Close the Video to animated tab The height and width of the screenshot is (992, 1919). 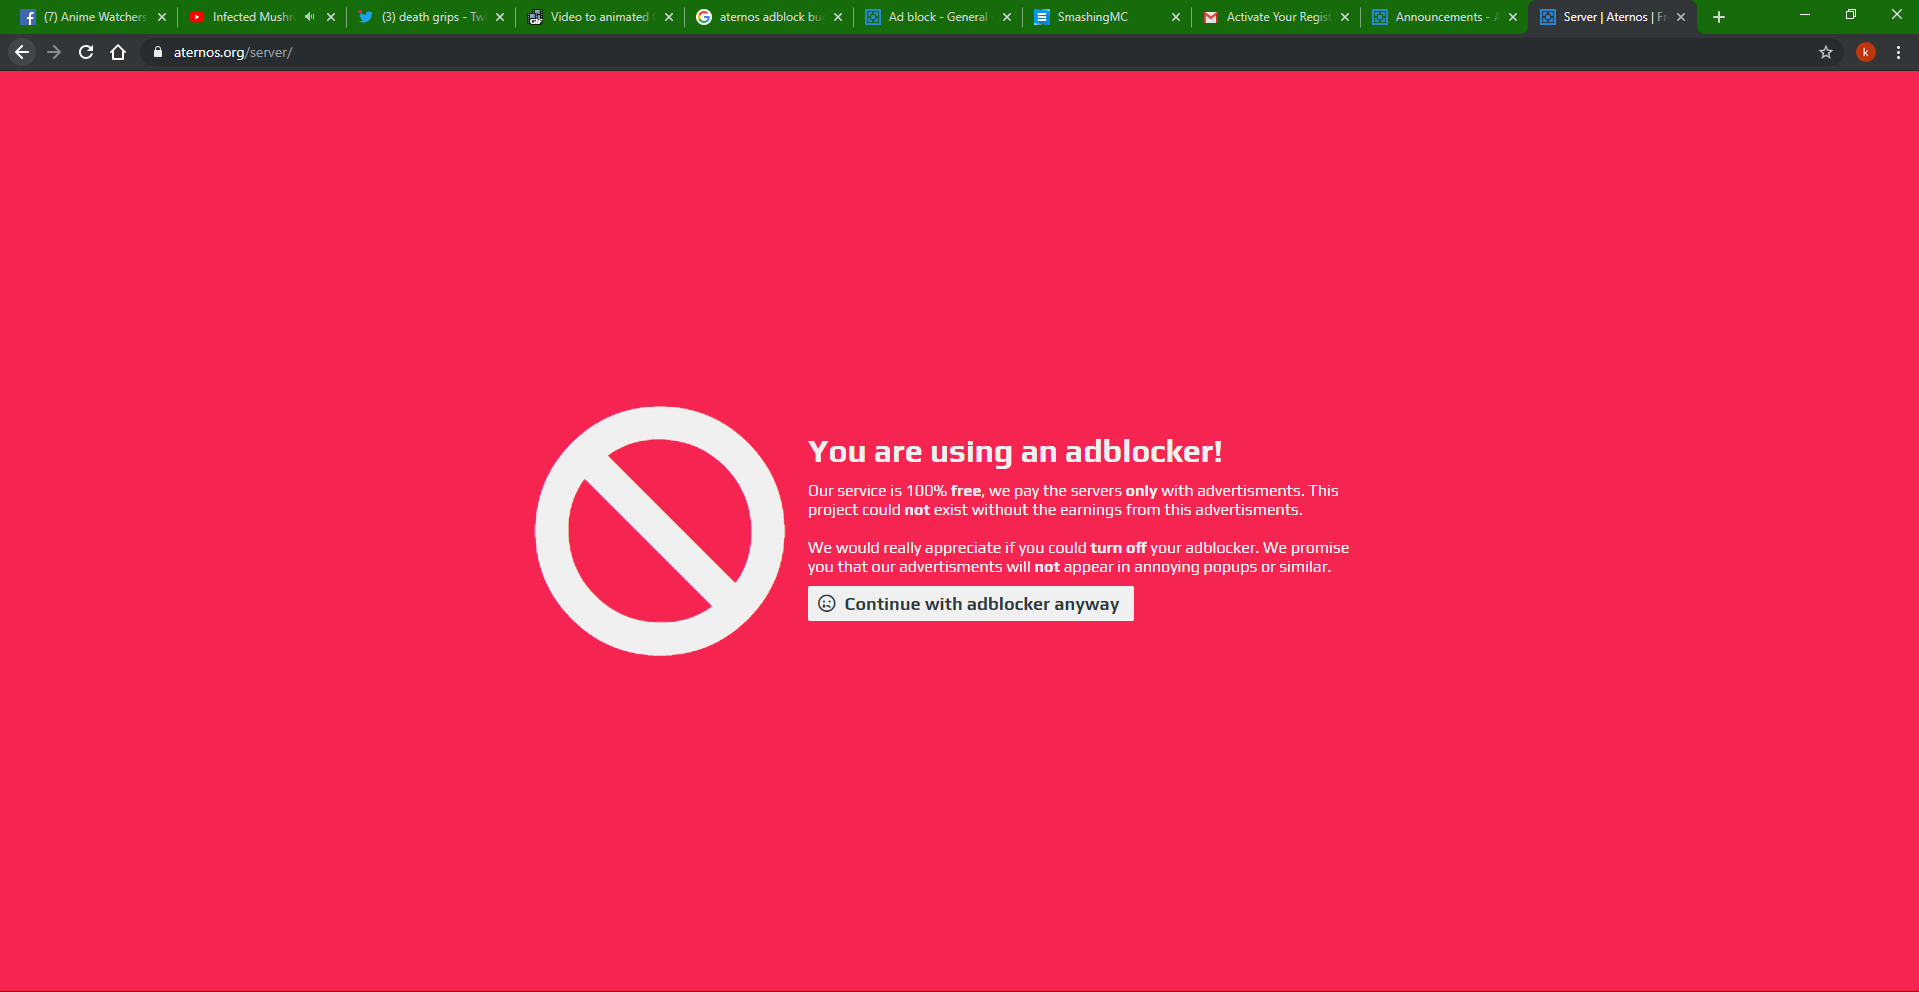pos(669,17)
